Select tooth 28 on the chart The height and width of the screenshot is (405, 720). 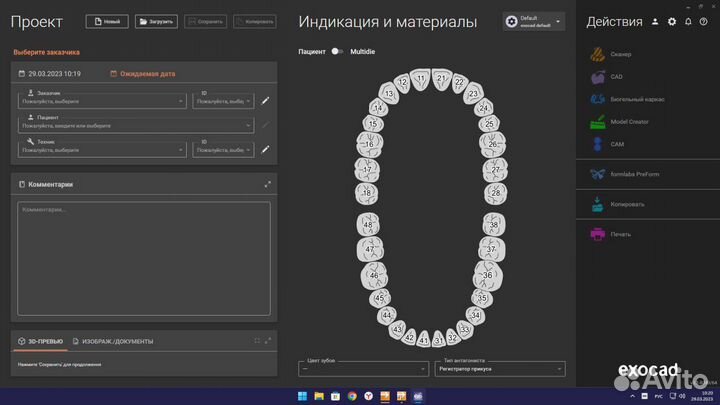[495, 193]
